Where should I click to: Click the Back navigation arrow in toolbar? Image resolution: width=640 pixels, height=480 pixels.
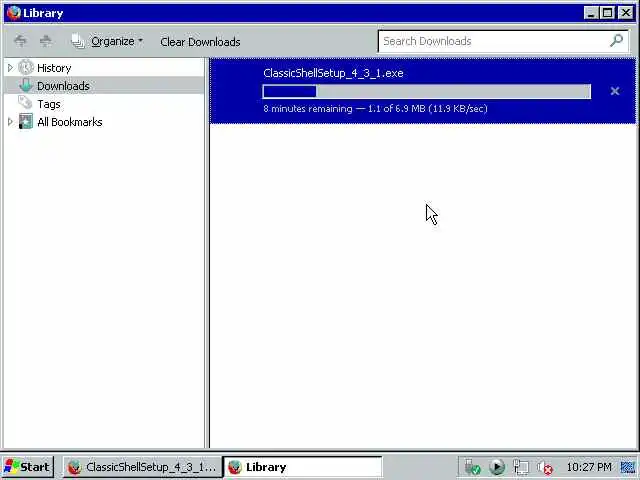20,41
